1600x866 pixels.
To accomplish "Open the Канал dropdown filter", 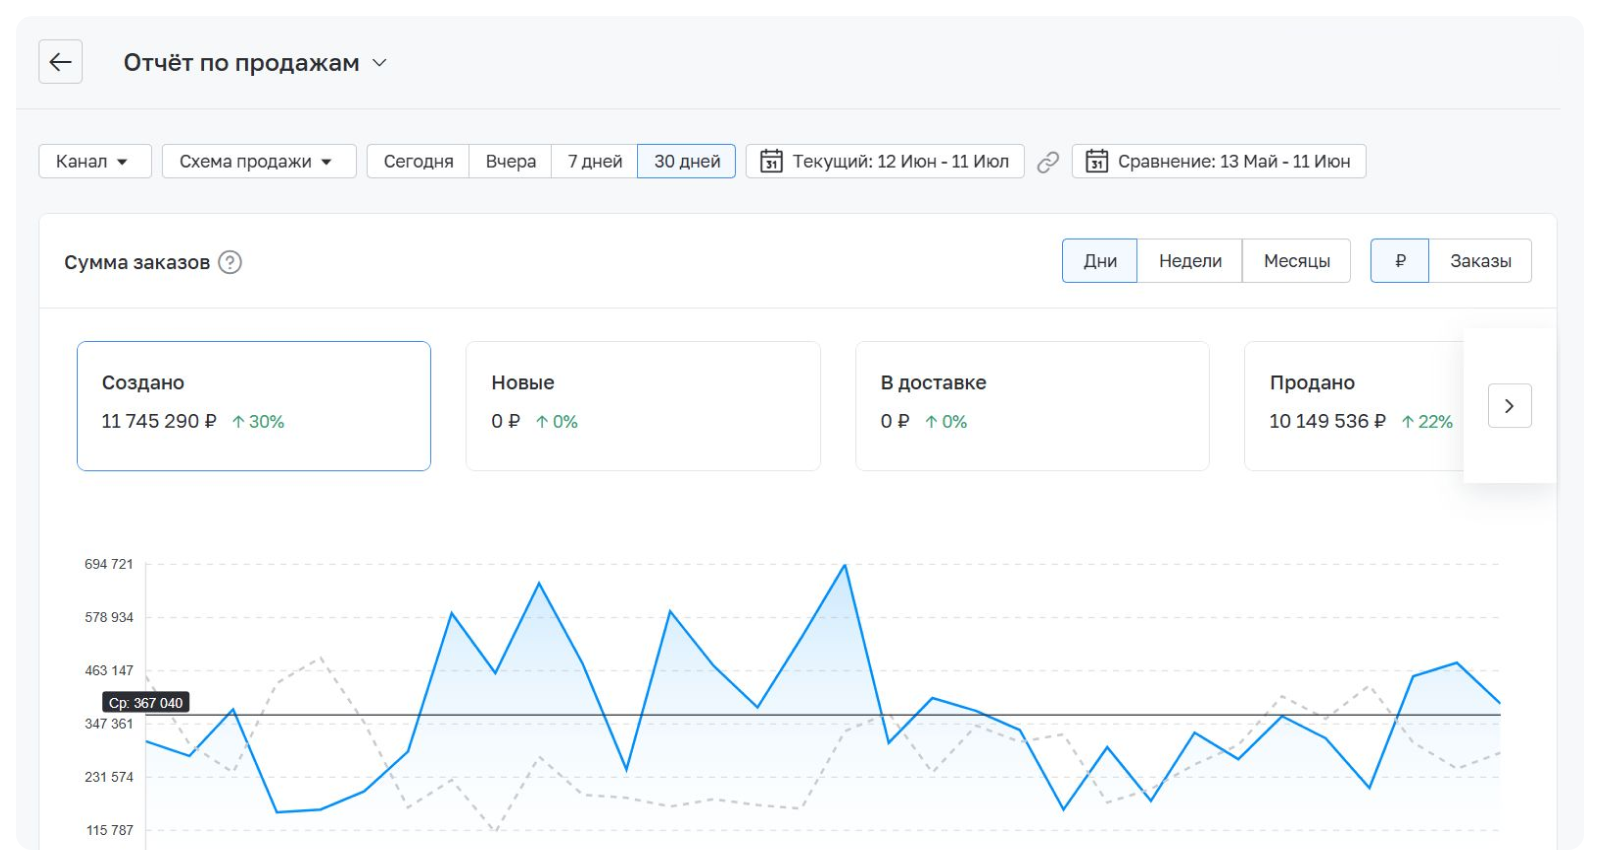I will (94, 162).
